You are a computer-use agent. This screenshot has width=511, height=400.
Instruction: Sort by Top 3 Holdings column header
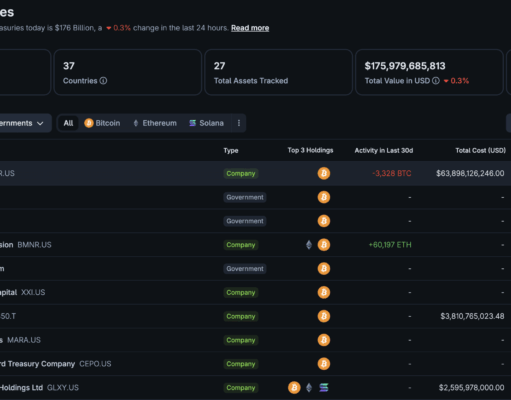pyautogui.click(x=310, y=150)
